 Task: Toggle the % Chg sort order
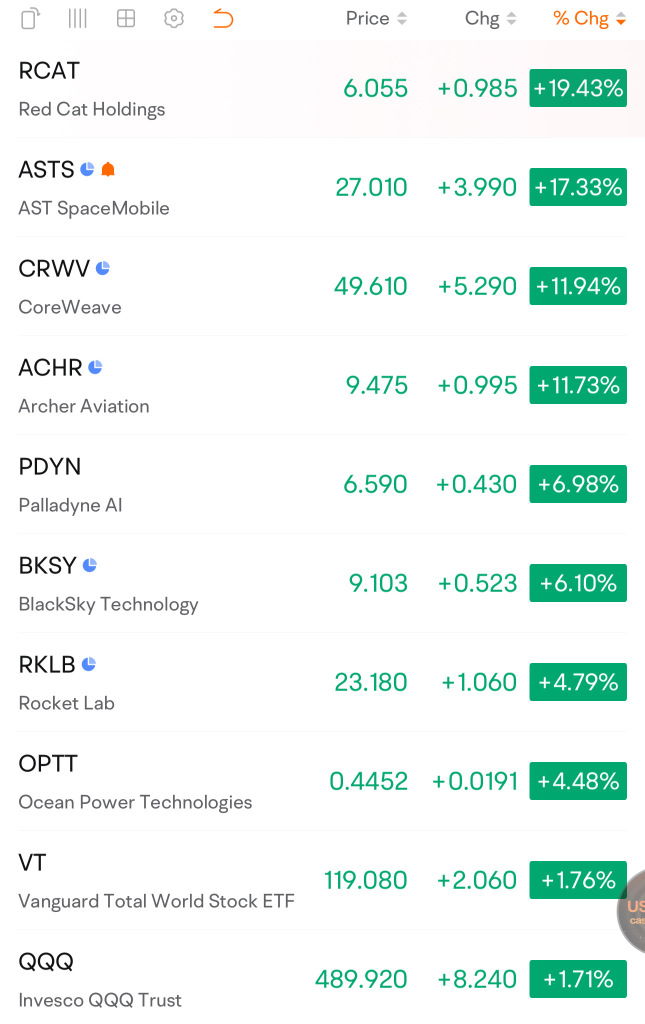(590, 18)
